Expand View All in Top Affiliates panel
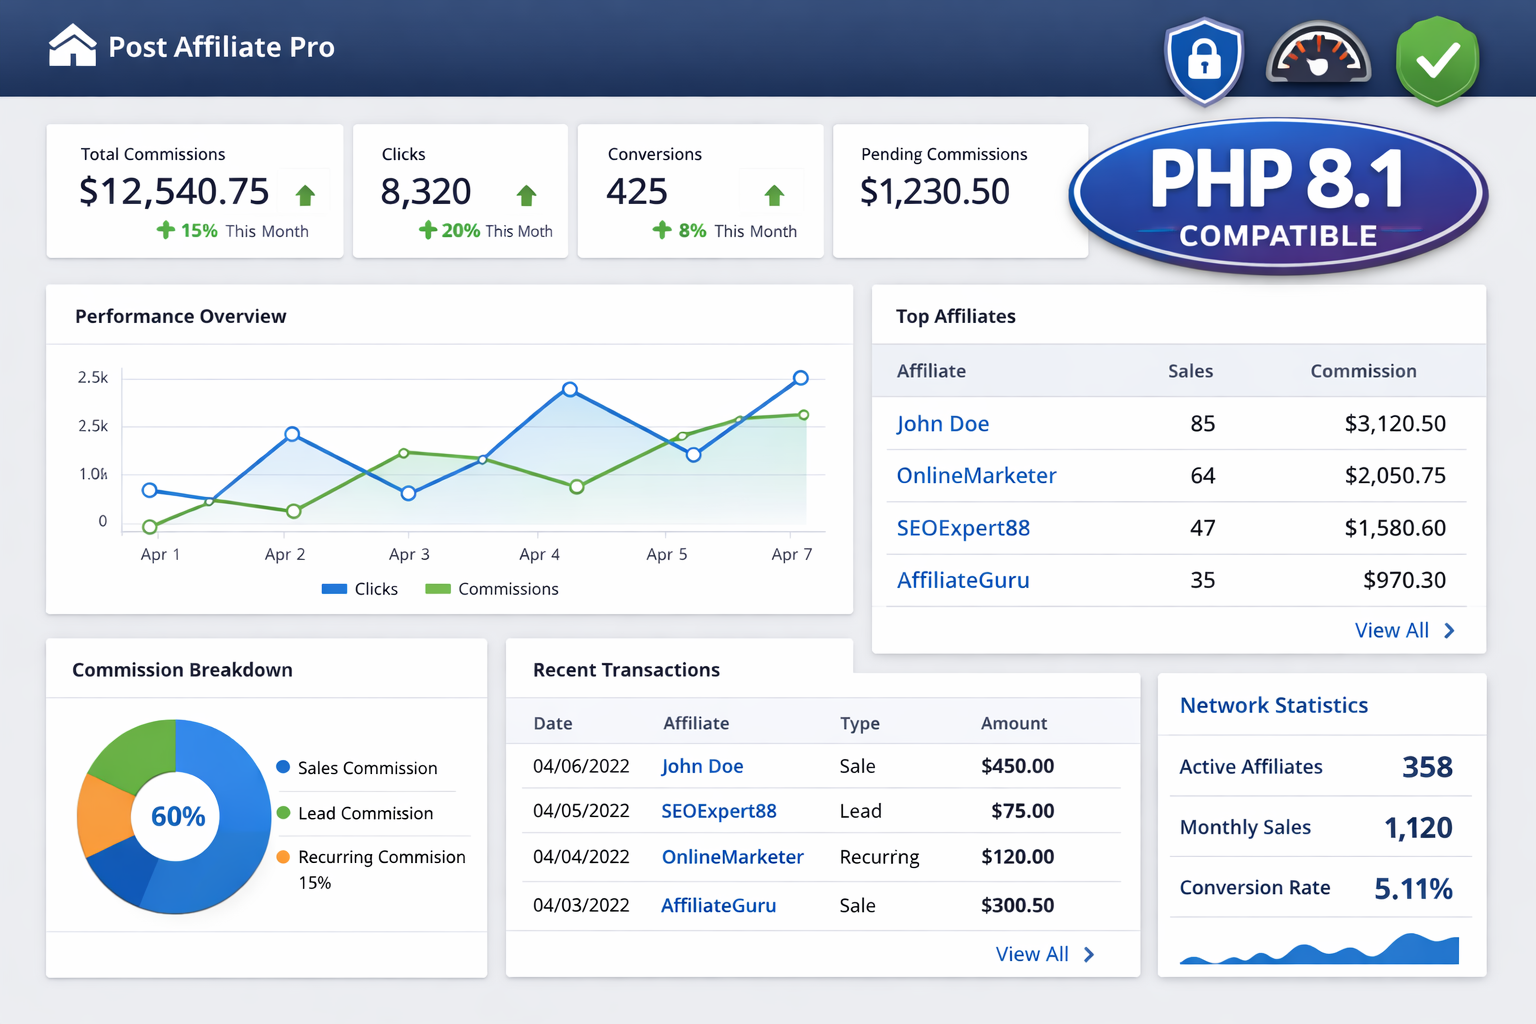Viewport: 1536px width, 1024px height. point(1392,630)
